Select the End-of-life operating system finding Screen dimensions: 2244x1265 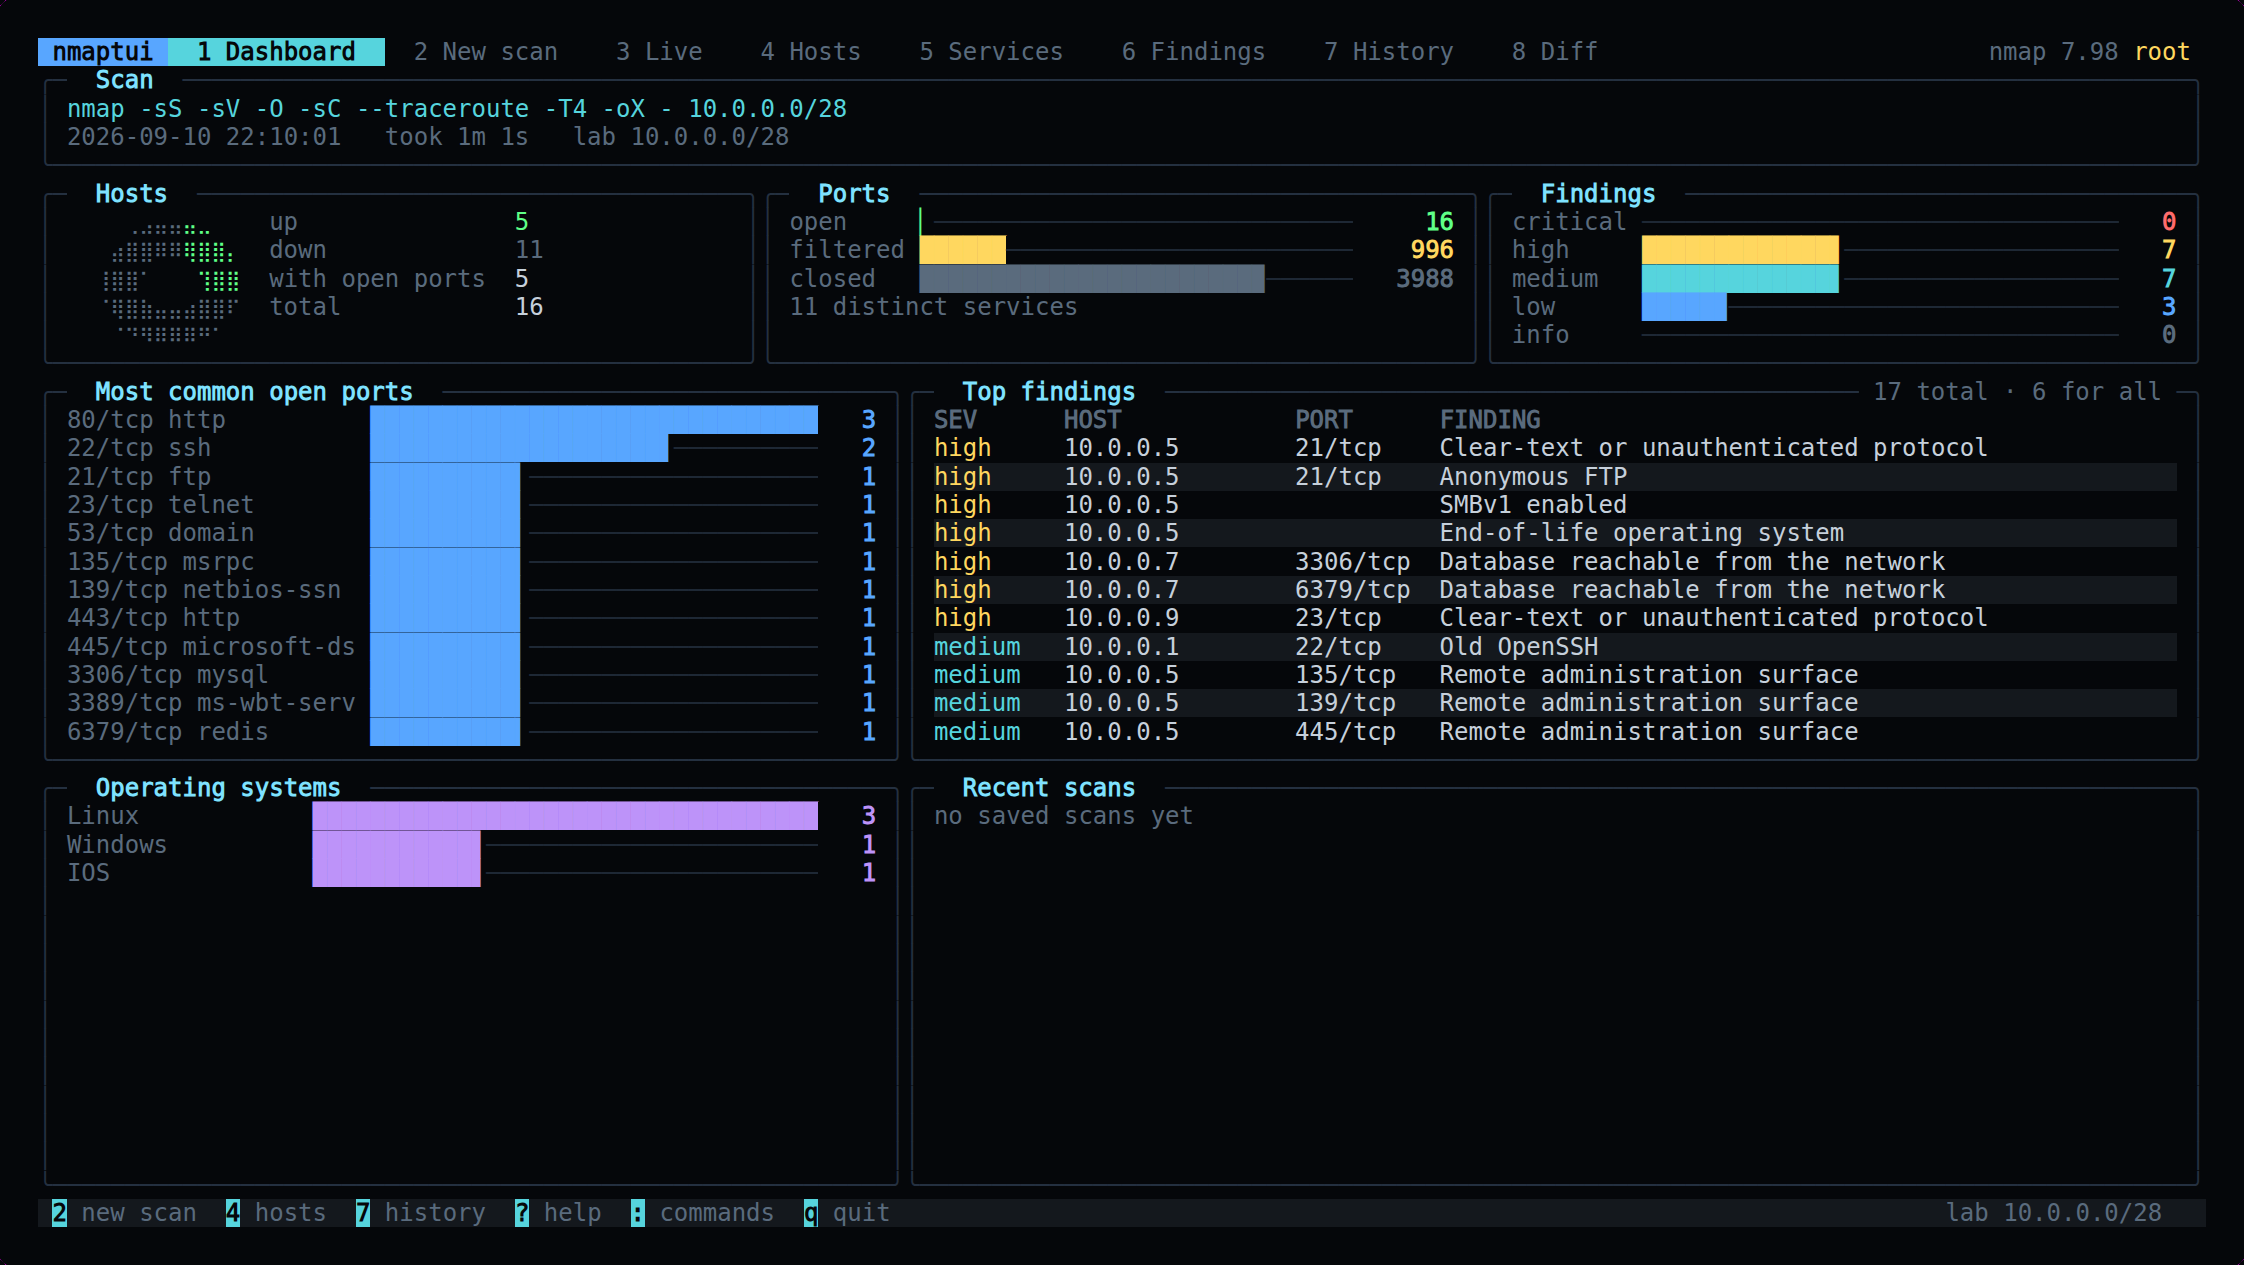click(x=1555, y=533)
